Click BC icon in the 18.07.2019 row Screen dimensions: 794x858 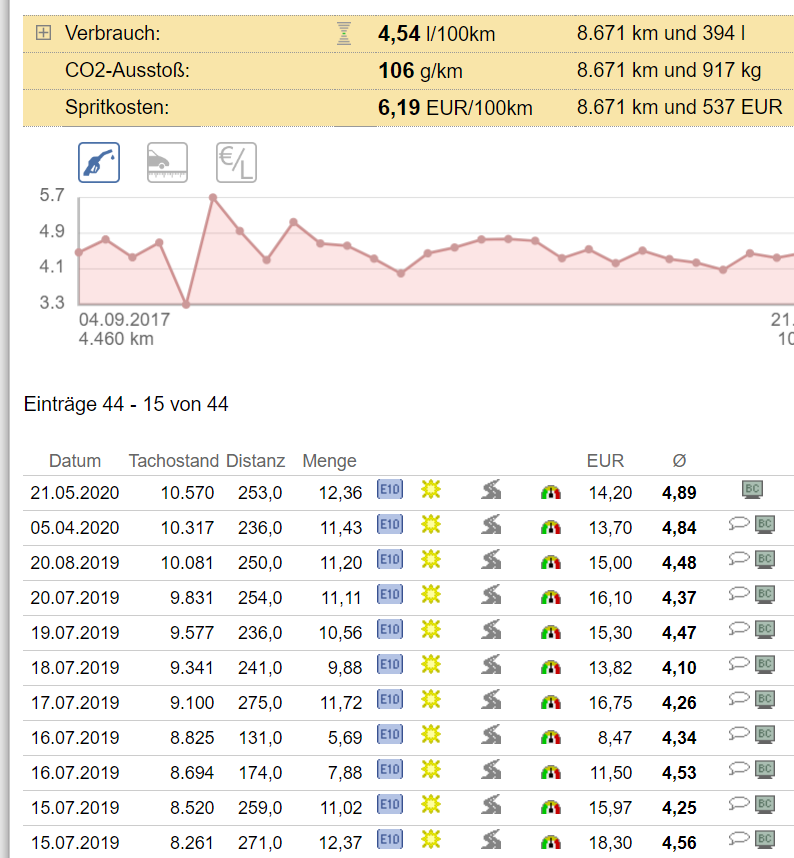765,665
